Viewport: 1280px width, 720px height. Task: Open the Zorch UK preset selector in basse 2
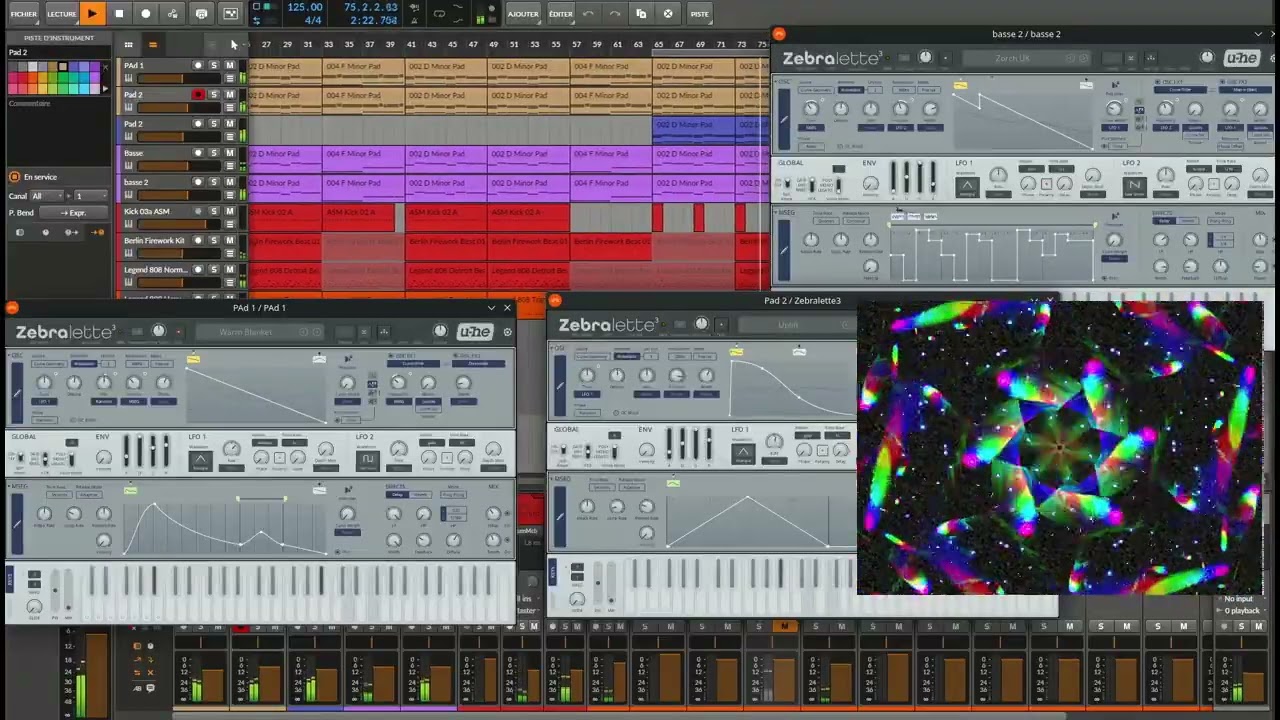1012,58
